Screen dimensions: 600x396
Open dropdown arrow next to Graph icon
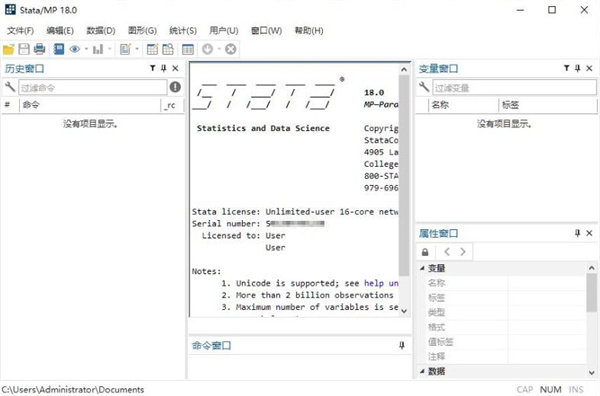tap(109, 49)
